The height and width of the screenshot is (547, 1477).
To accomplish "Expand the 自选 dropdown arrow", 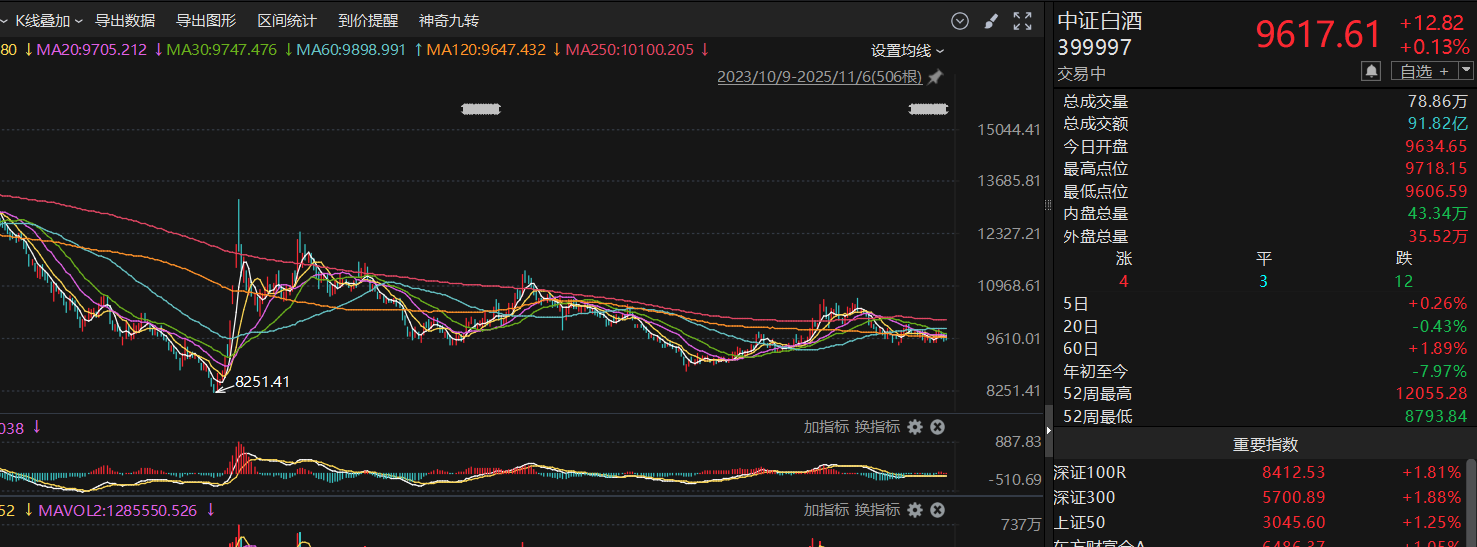I will [x=1466, y=70].
